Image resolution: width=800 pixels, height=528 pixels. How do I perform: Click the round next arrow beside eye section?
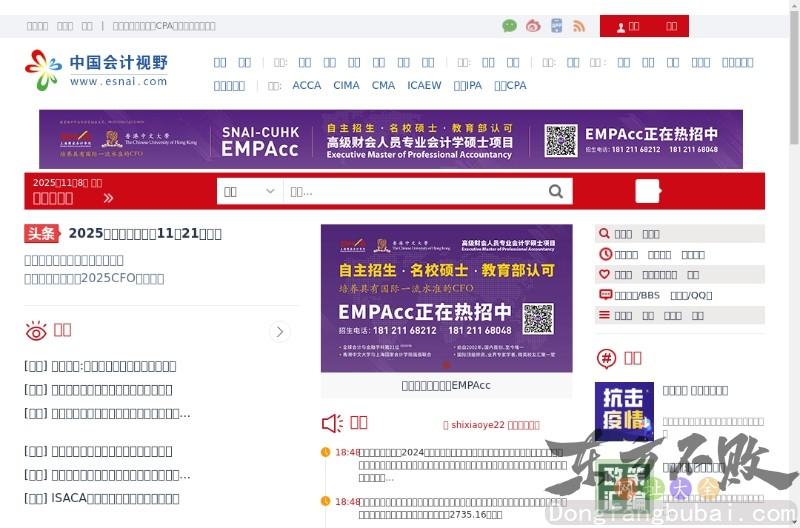coord(280,332)
